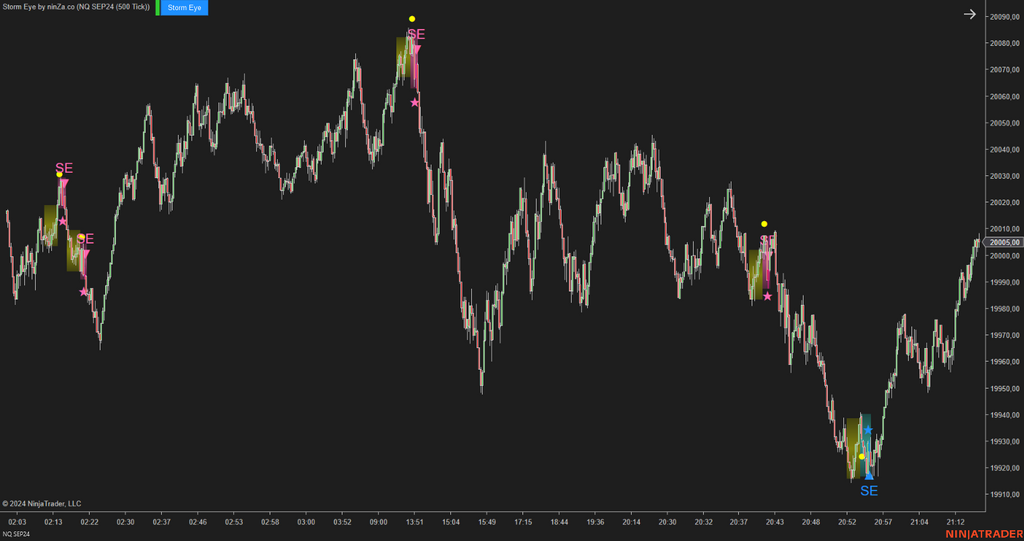The image size is (1024, 541).
Task: Click the 15:49 time axis label
Action: pos(487,522)
